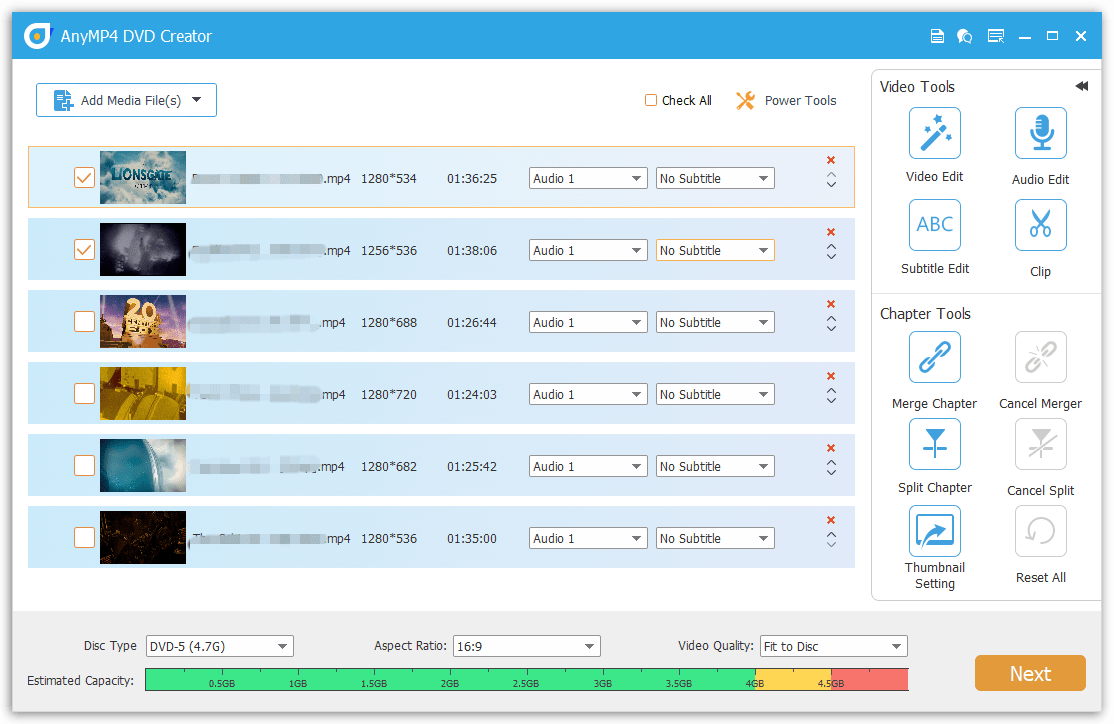Remove the 1280*688 video with red X

click(831, 303)
